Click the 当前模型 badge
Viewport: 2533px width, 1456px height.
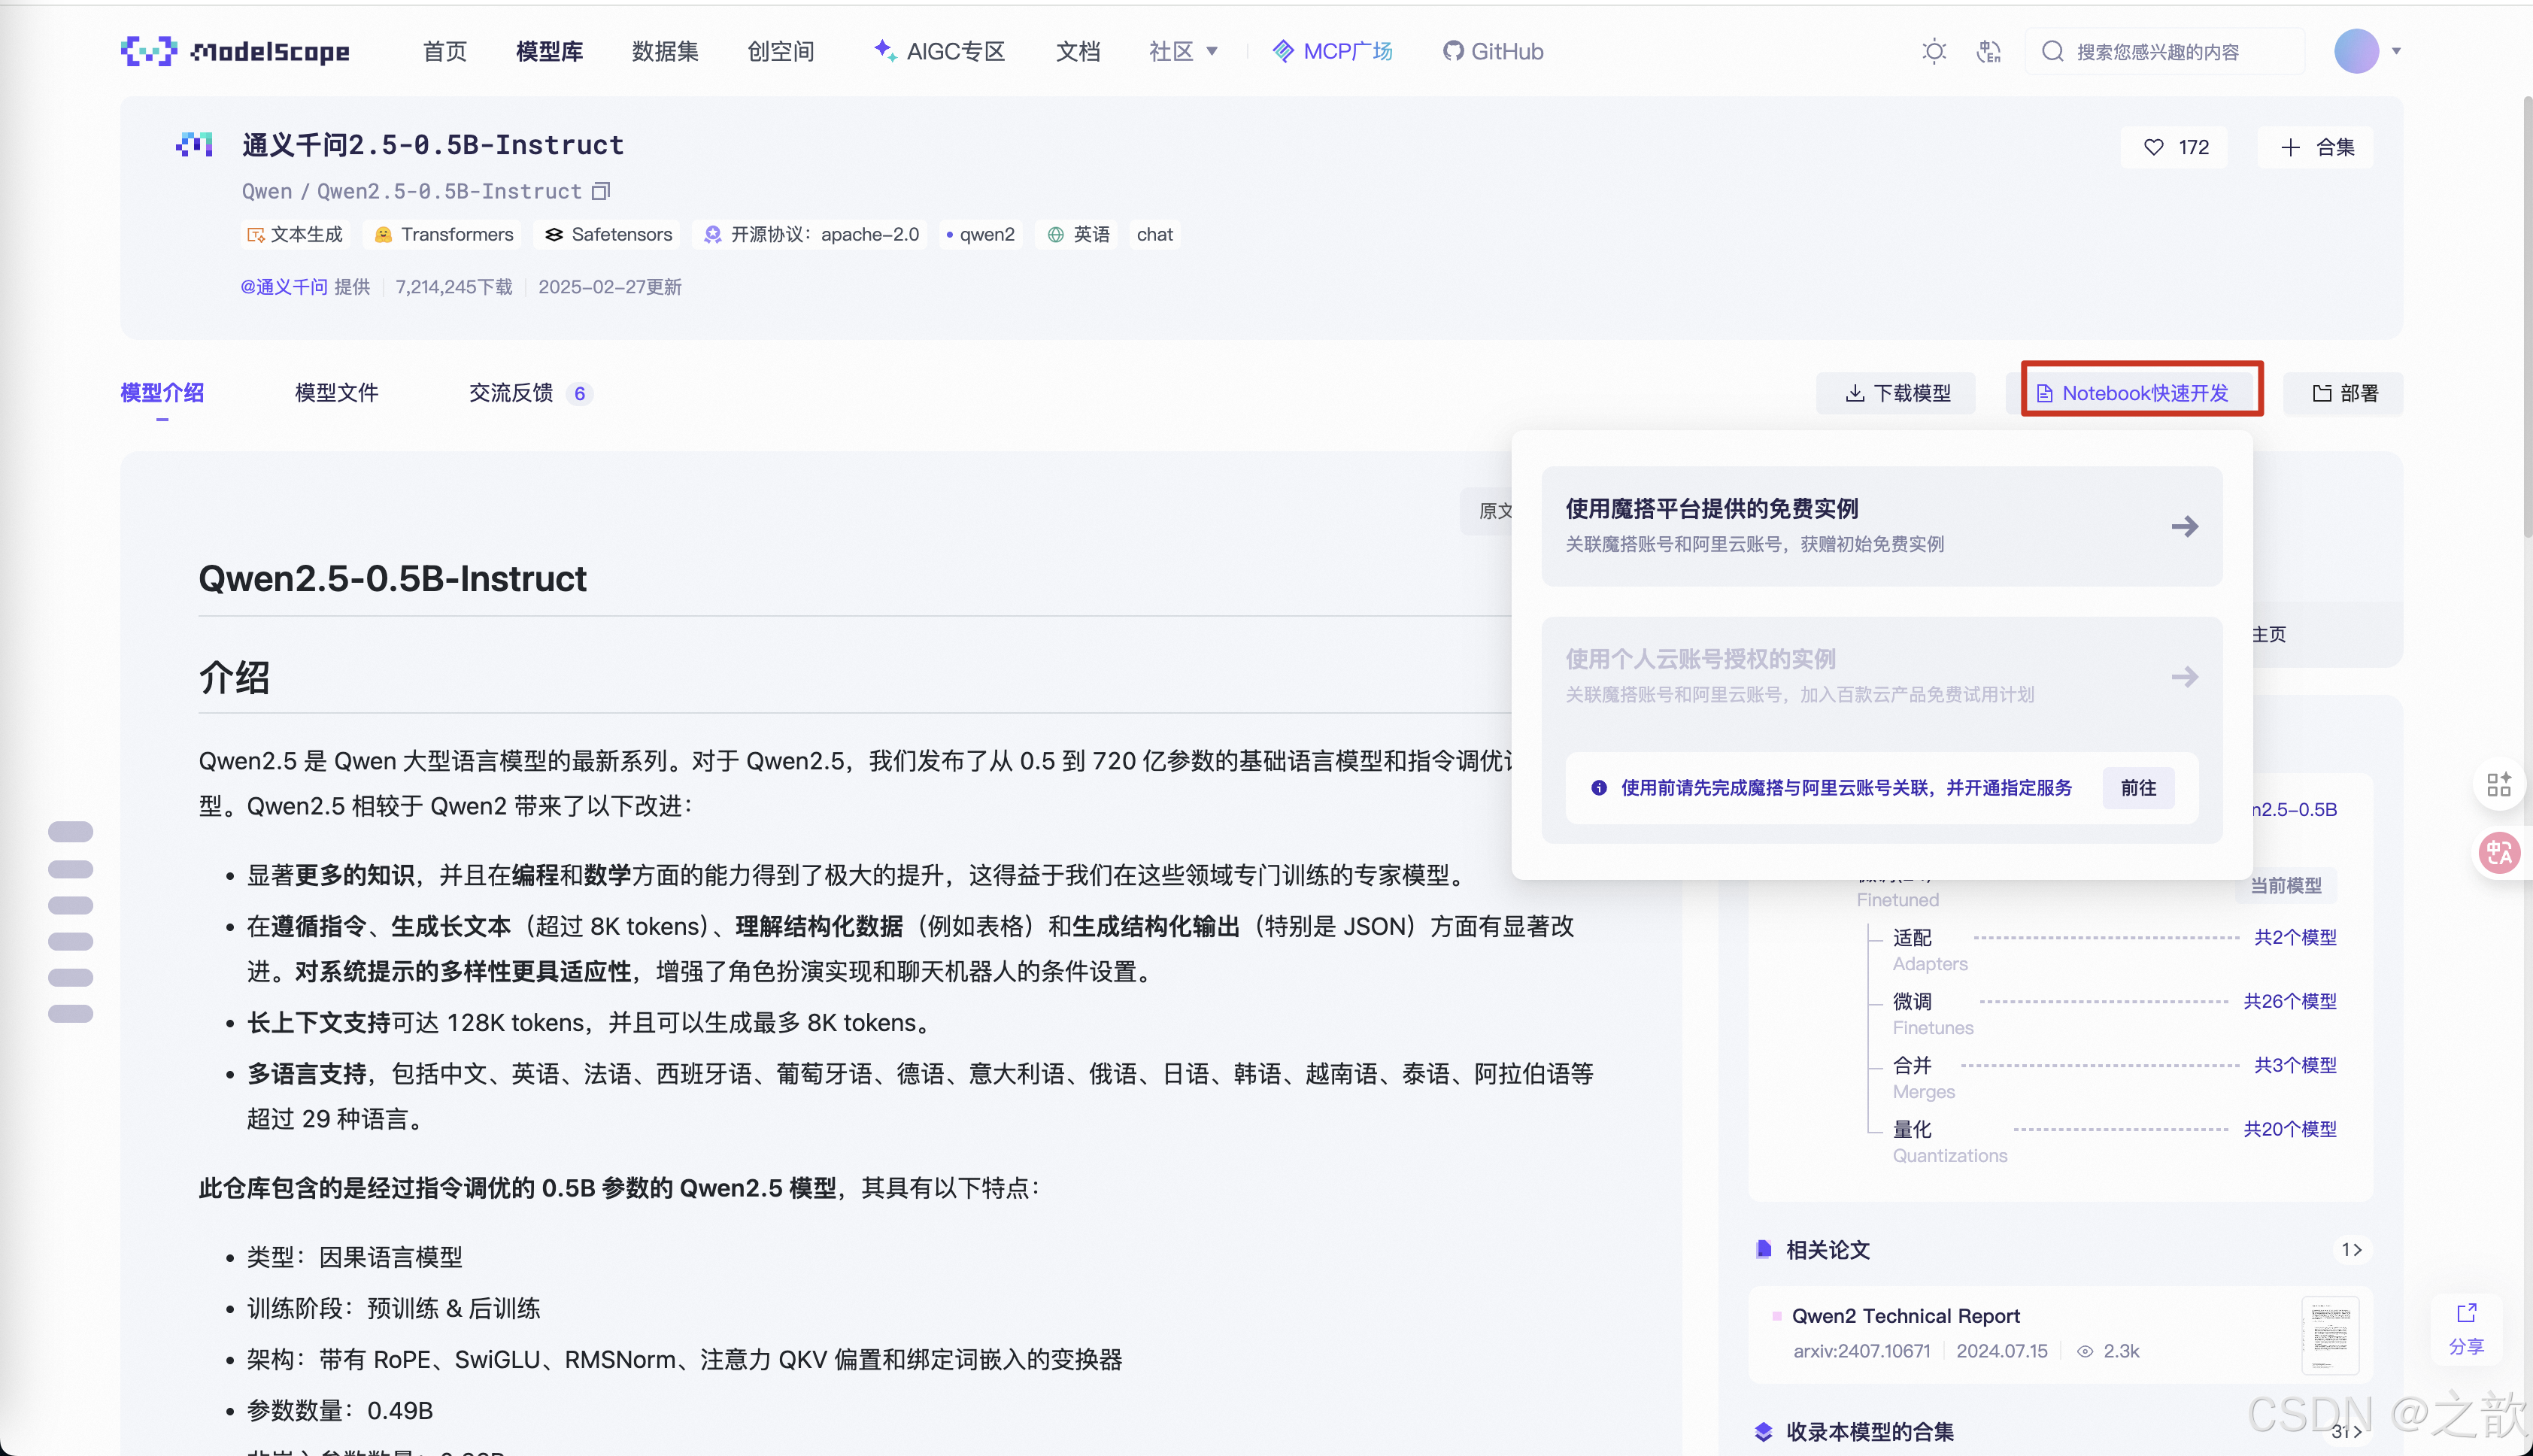[2285, 885]
